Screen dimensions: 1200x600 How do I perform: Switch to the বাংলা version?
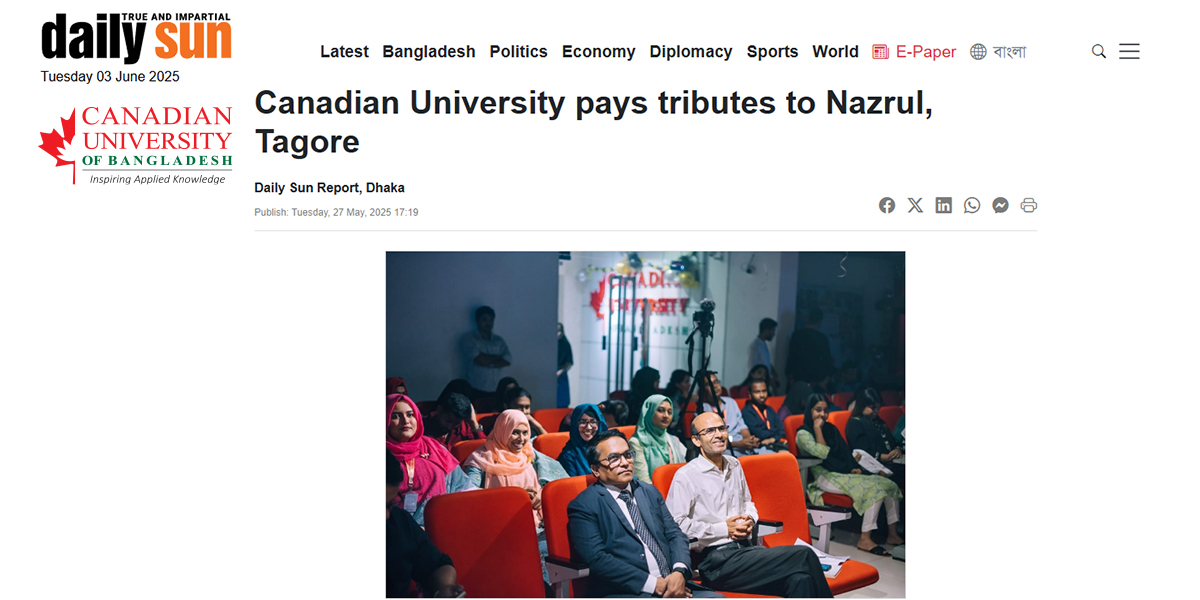click(1009, 52)
